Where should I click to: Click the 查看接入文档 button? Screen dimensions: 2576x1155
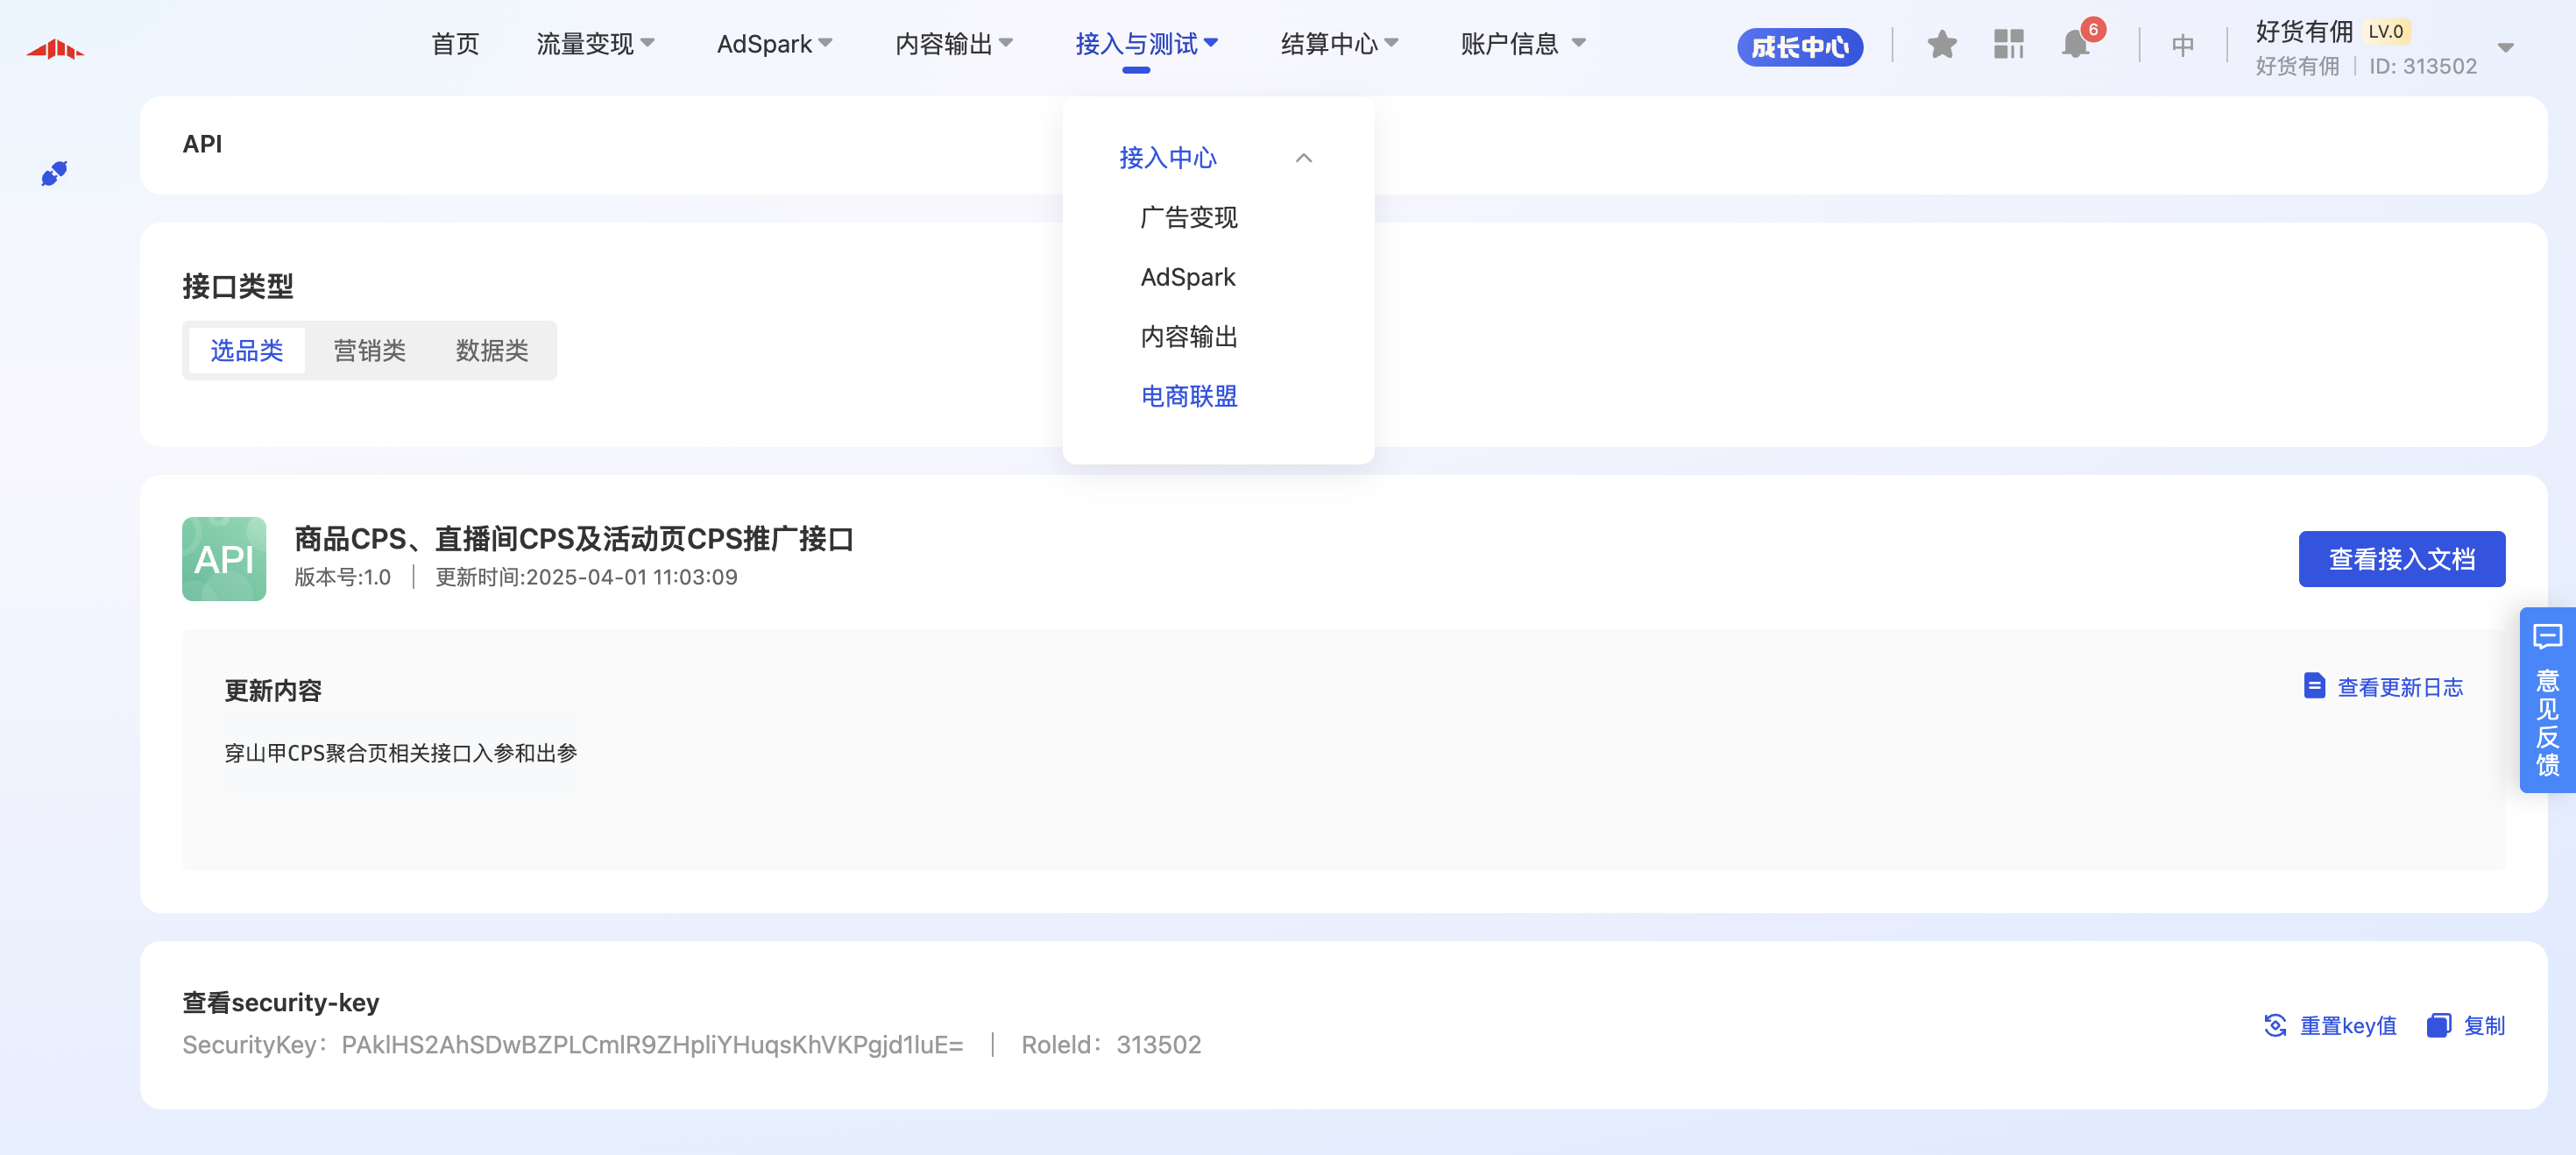click(2401, 559)
